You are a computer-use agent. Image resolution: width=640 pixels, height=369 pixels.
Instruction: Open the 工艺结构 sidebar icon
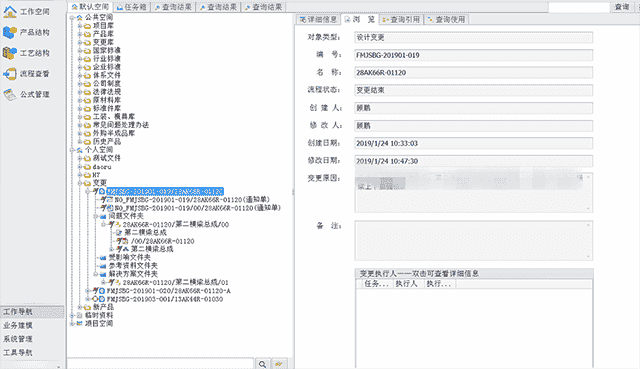coord(10,53)
